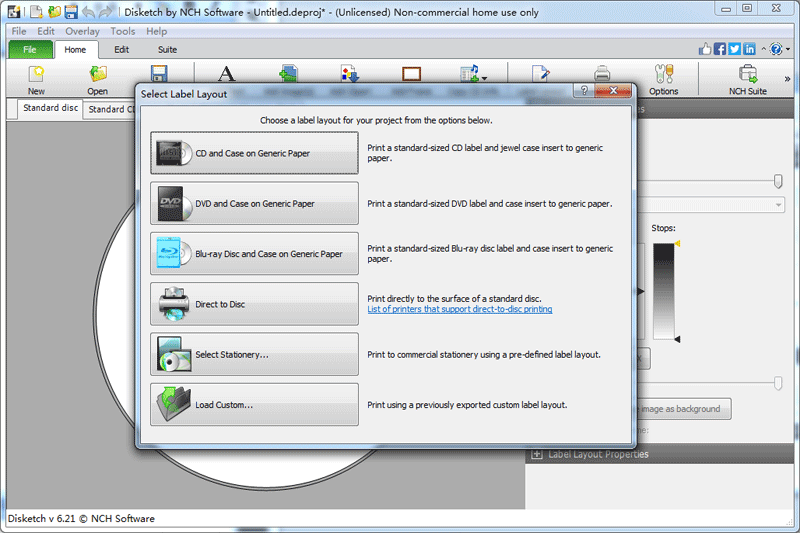The height and width of the screenshot is (533, 800).
Task: Click the Print toolbar icon
Action: (x=602, y=73)
